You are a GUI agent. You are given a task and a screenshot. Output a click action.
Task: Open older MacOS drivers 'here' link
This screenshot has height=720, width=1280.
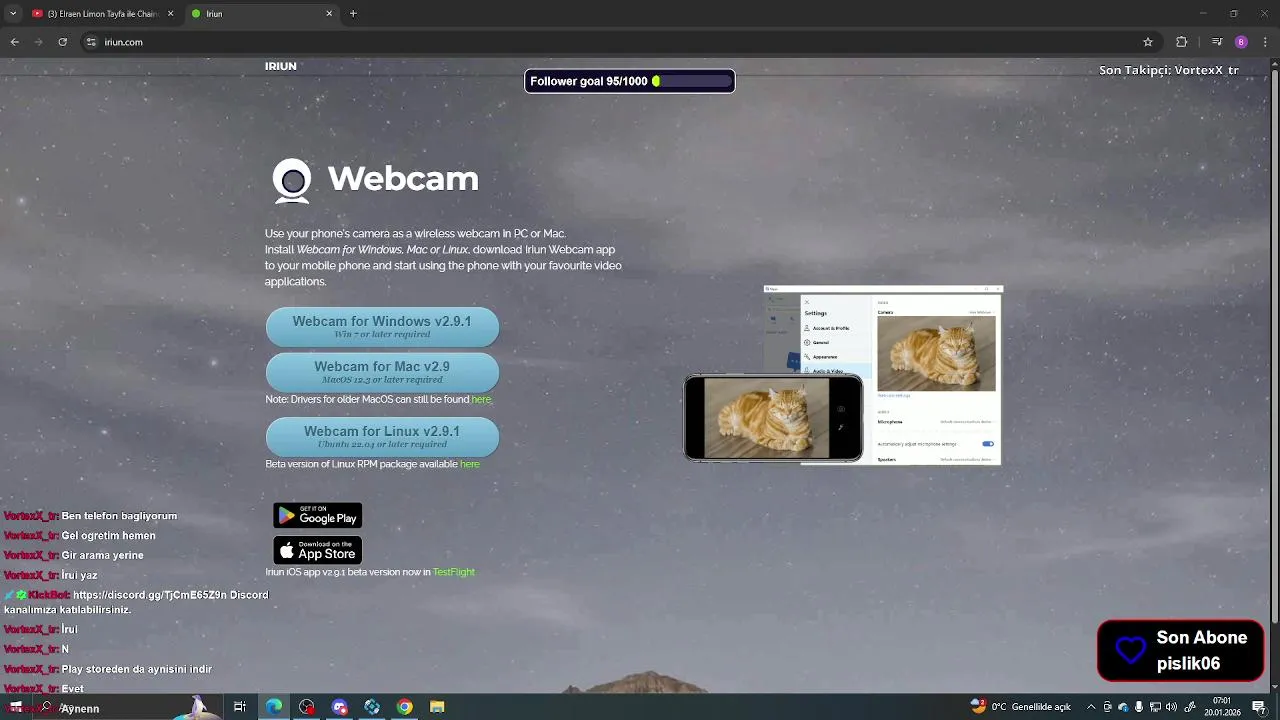[x=481, y=399]
